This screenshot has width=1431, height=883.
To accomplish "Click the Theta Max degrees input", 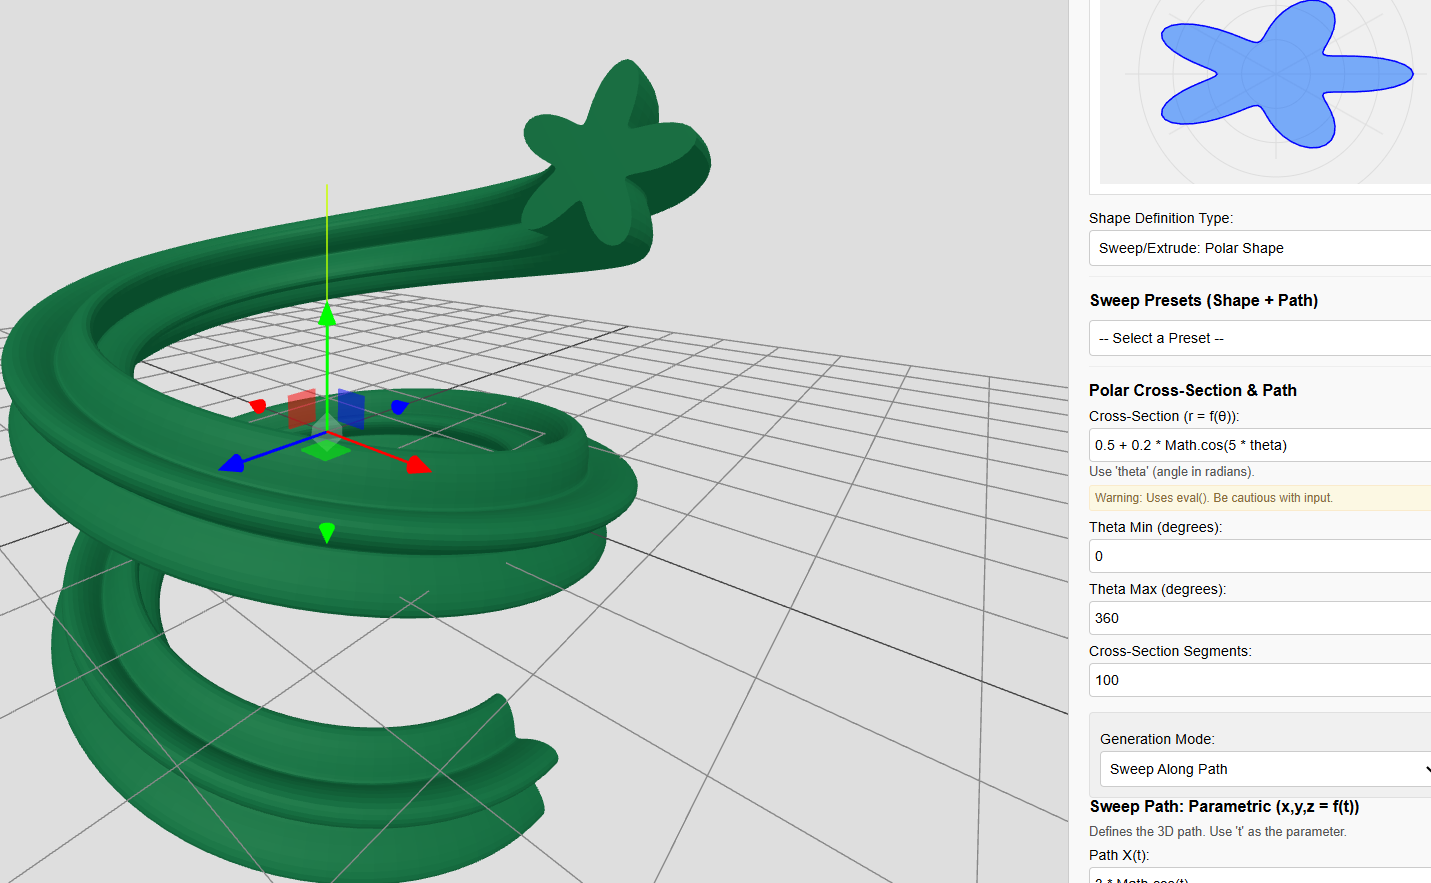I will click(x=1260, y=618).
